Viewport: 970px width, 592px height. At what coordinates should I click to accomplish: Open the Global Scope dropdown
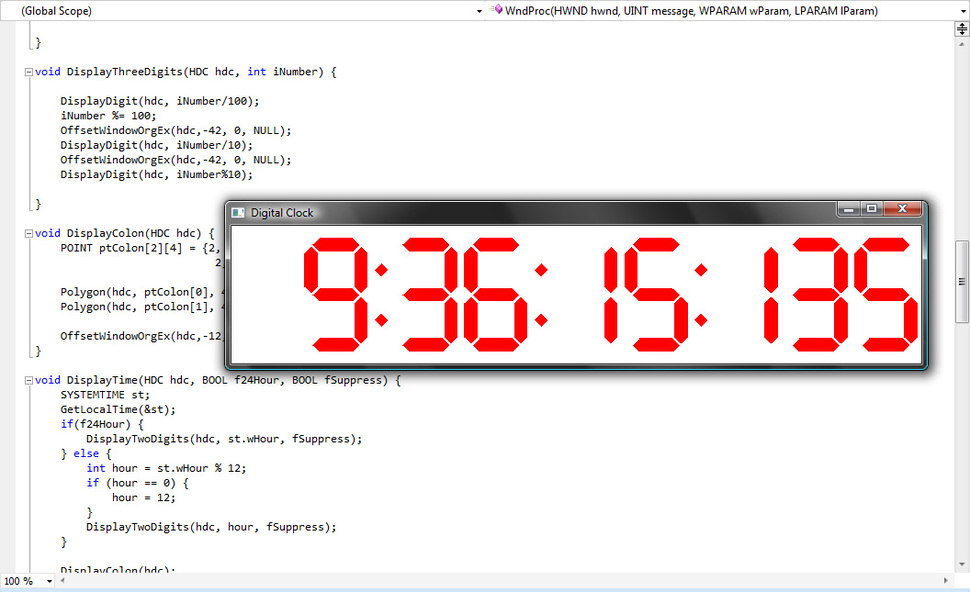[240, 11]
